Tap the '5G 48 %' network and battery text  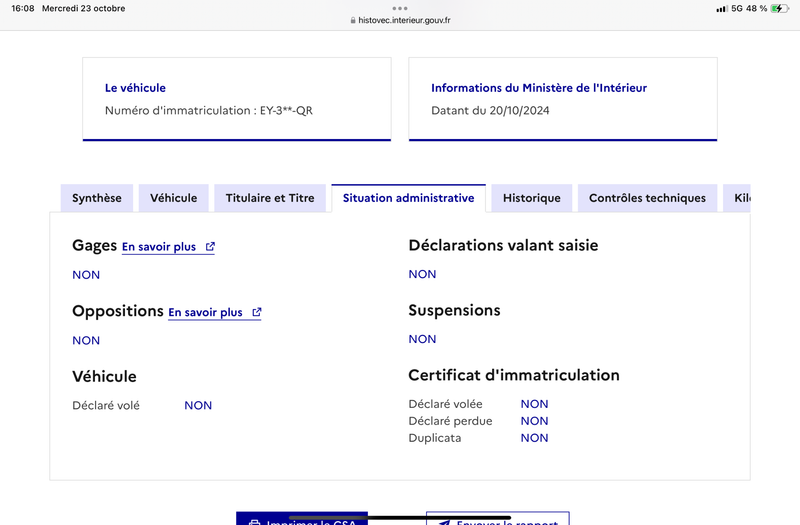(x=749, y=8)
